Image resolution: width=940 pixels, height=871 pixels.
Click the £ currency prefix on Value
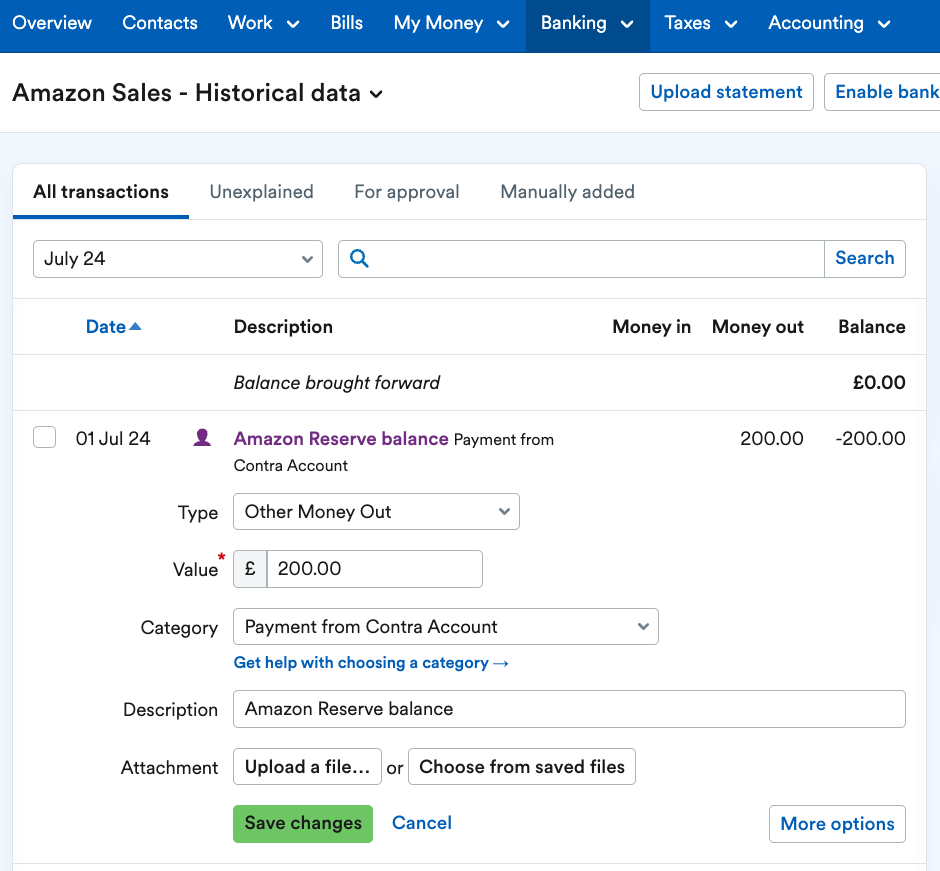click(250, 569)
